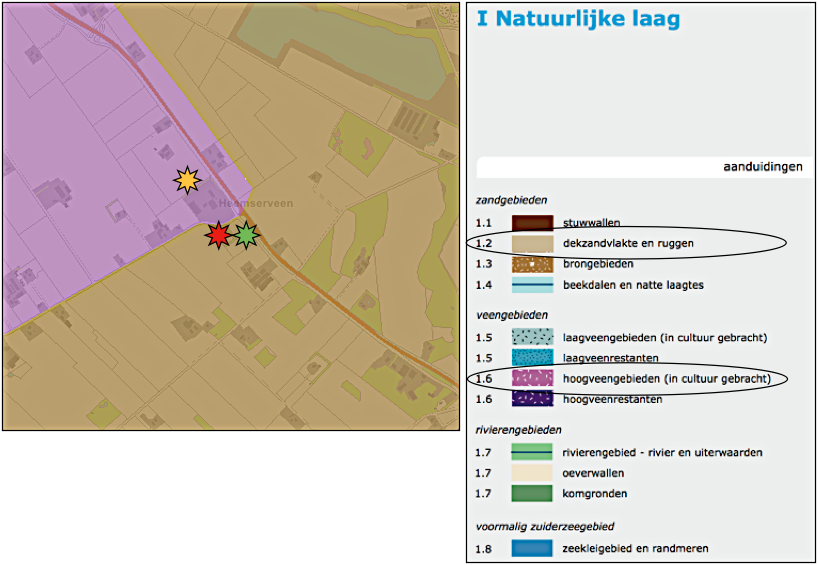Click the number 1.4 beside beekdalen
Image resolution: width=818 pixels, height=565 pixels.
(484, 285)
